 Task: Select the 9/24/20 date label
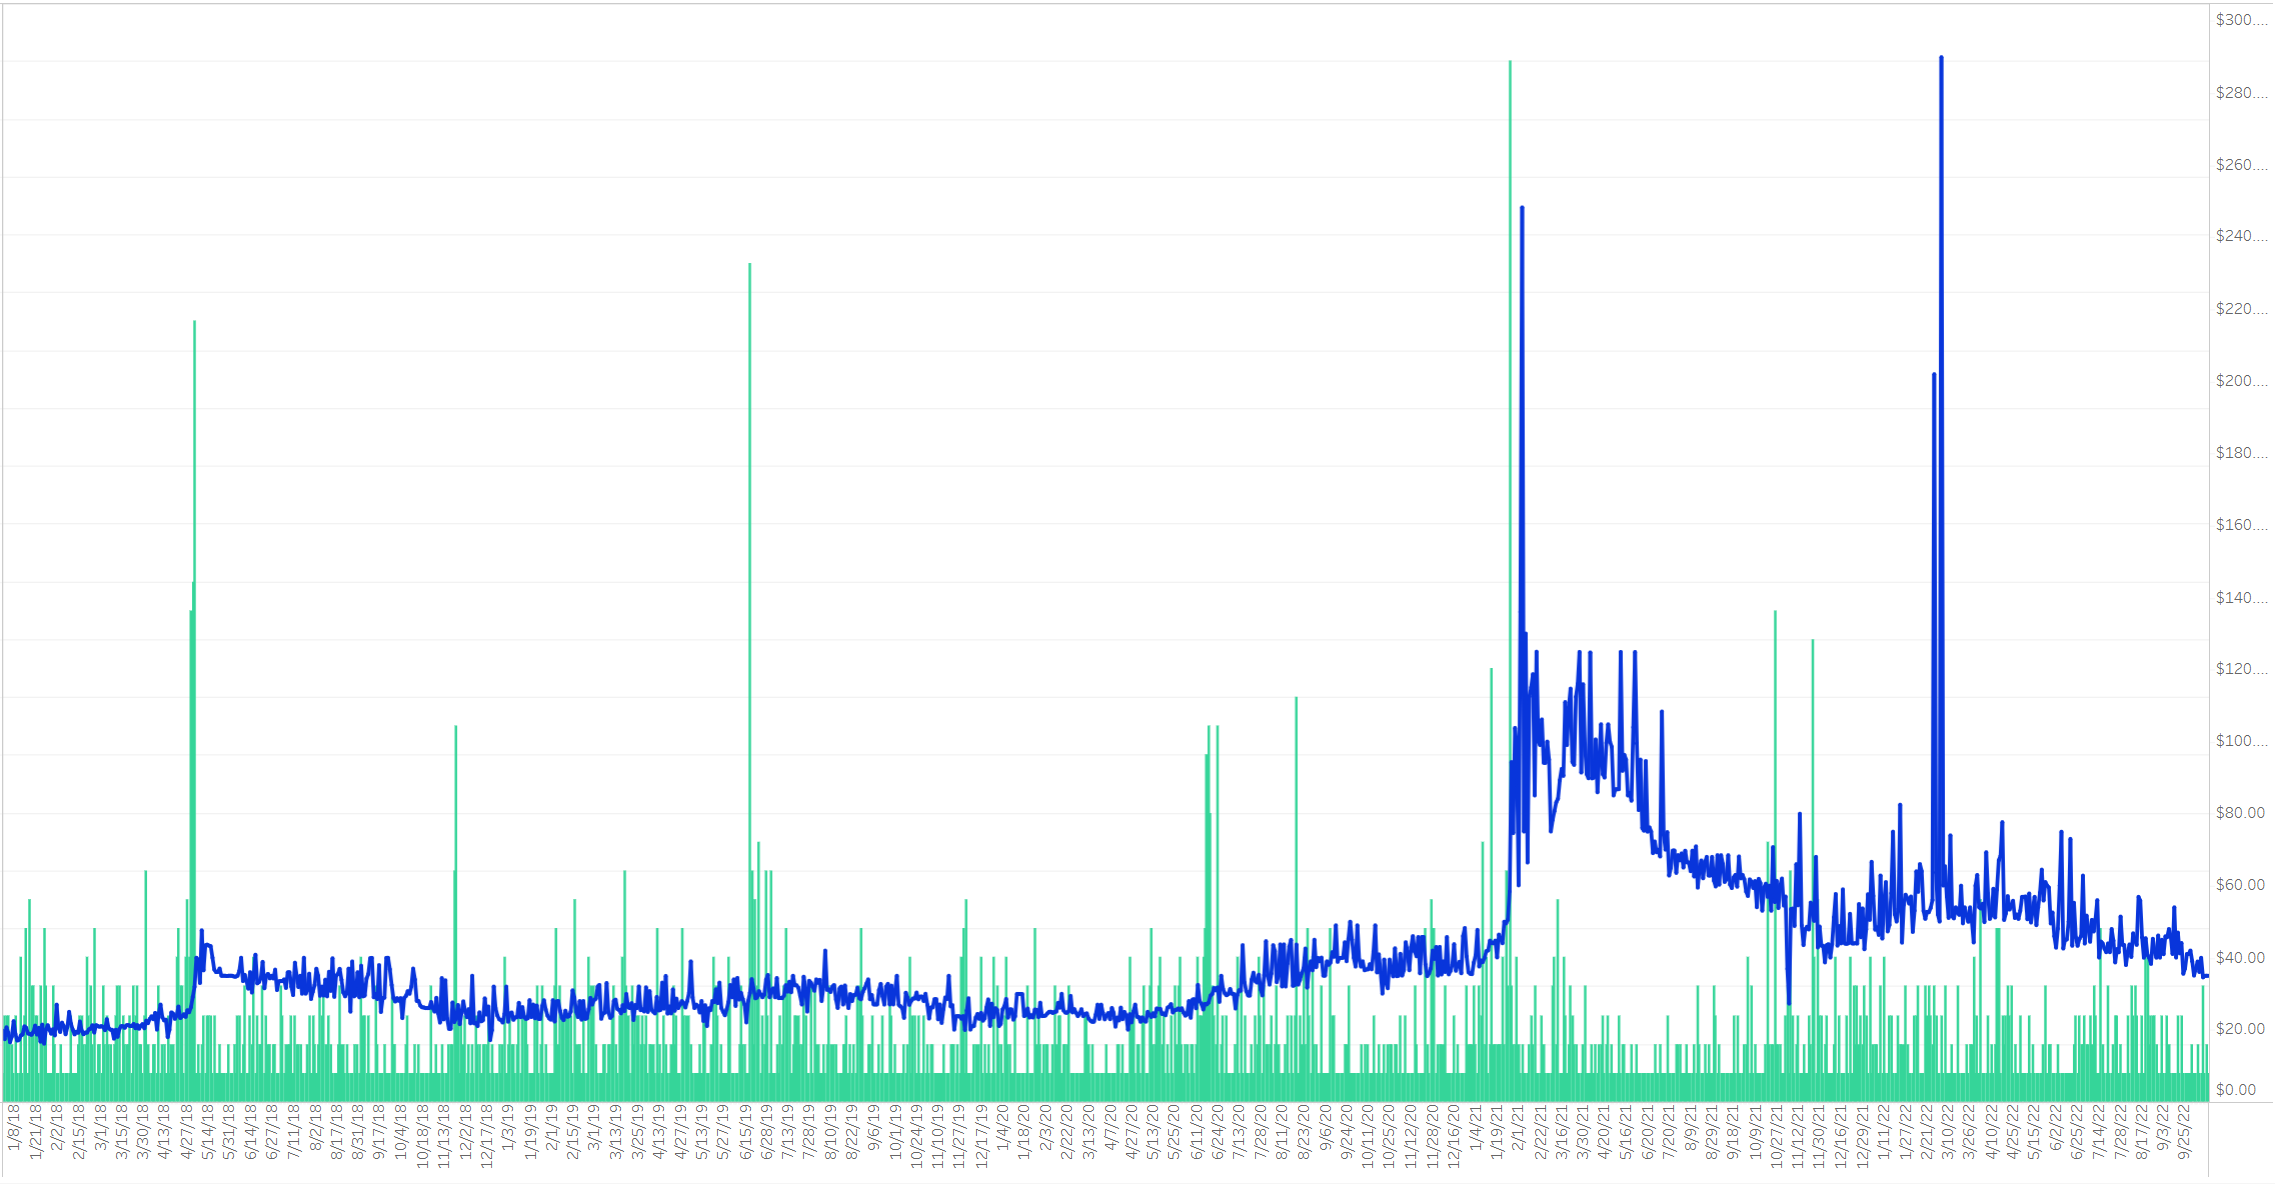1347,1131
